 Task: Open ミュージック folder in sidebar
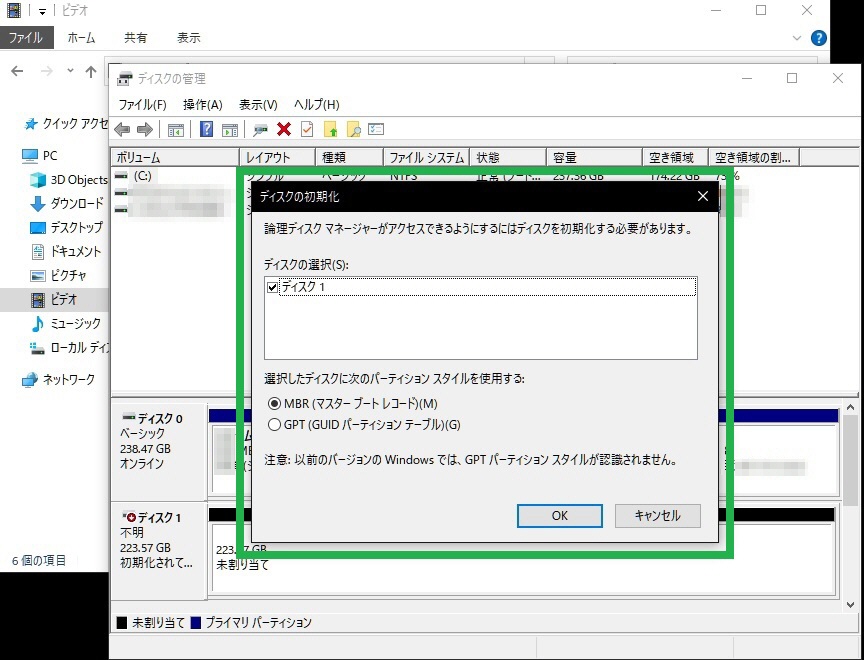(66, 323)
